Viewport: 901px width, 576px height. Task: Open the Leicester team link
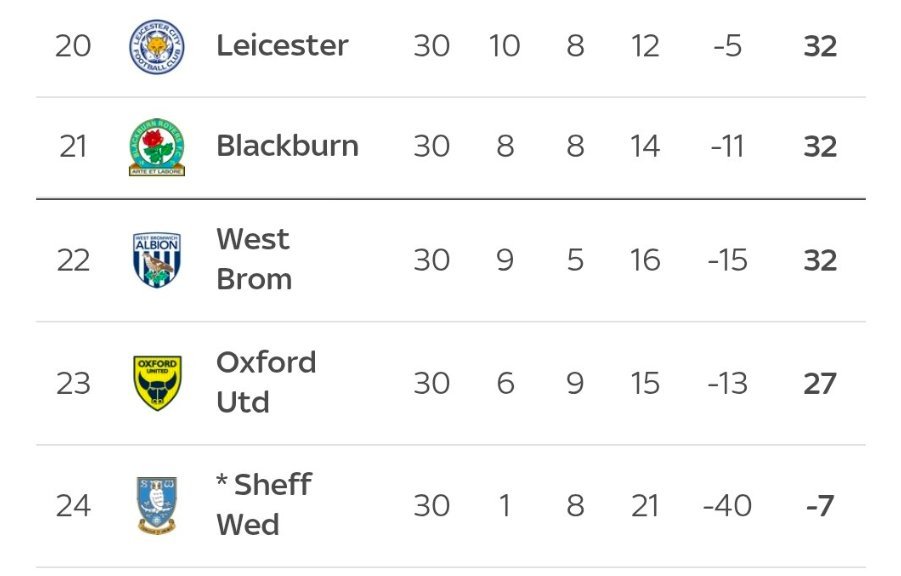[282, 46]
